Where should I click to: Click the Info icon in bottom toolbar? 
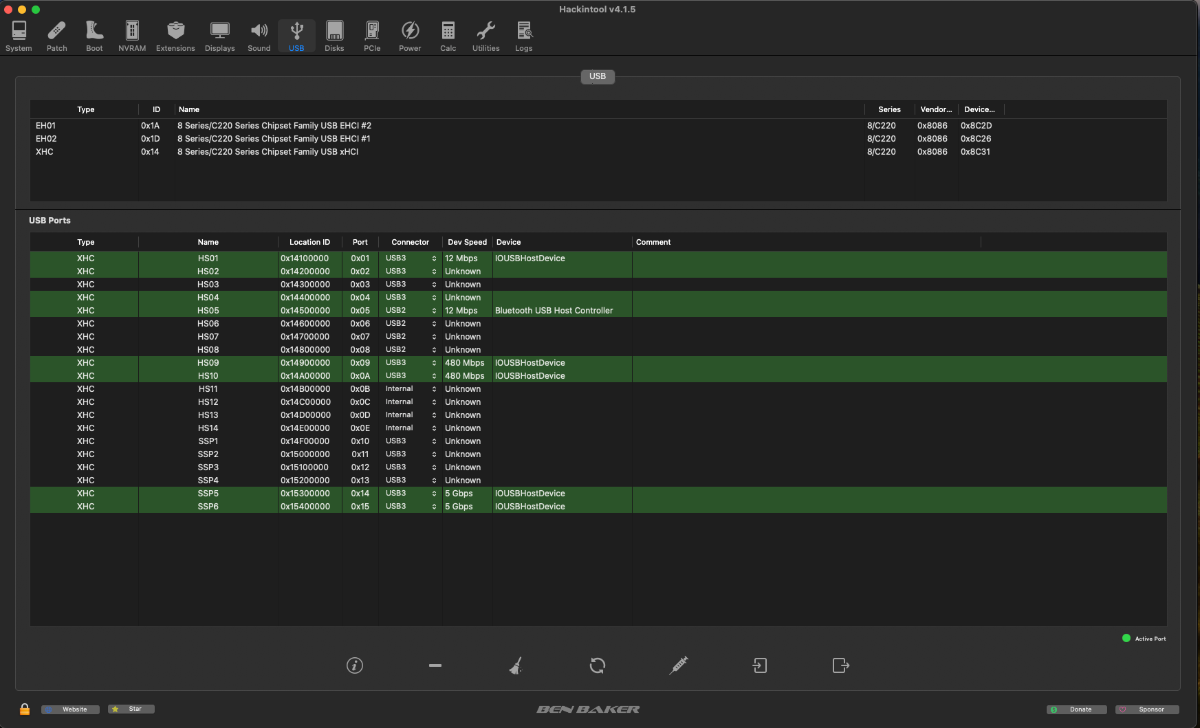(353, 665)
